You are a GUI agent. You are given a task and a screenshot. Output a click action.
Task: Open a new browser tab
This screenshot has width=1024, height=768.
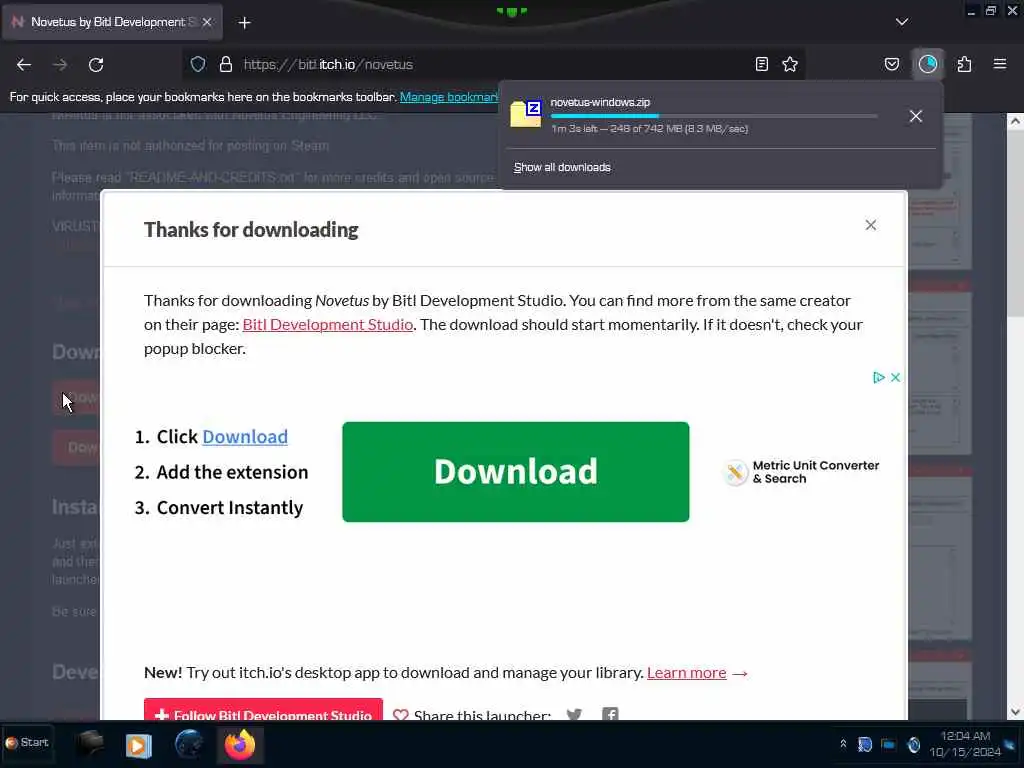[244, 23]
